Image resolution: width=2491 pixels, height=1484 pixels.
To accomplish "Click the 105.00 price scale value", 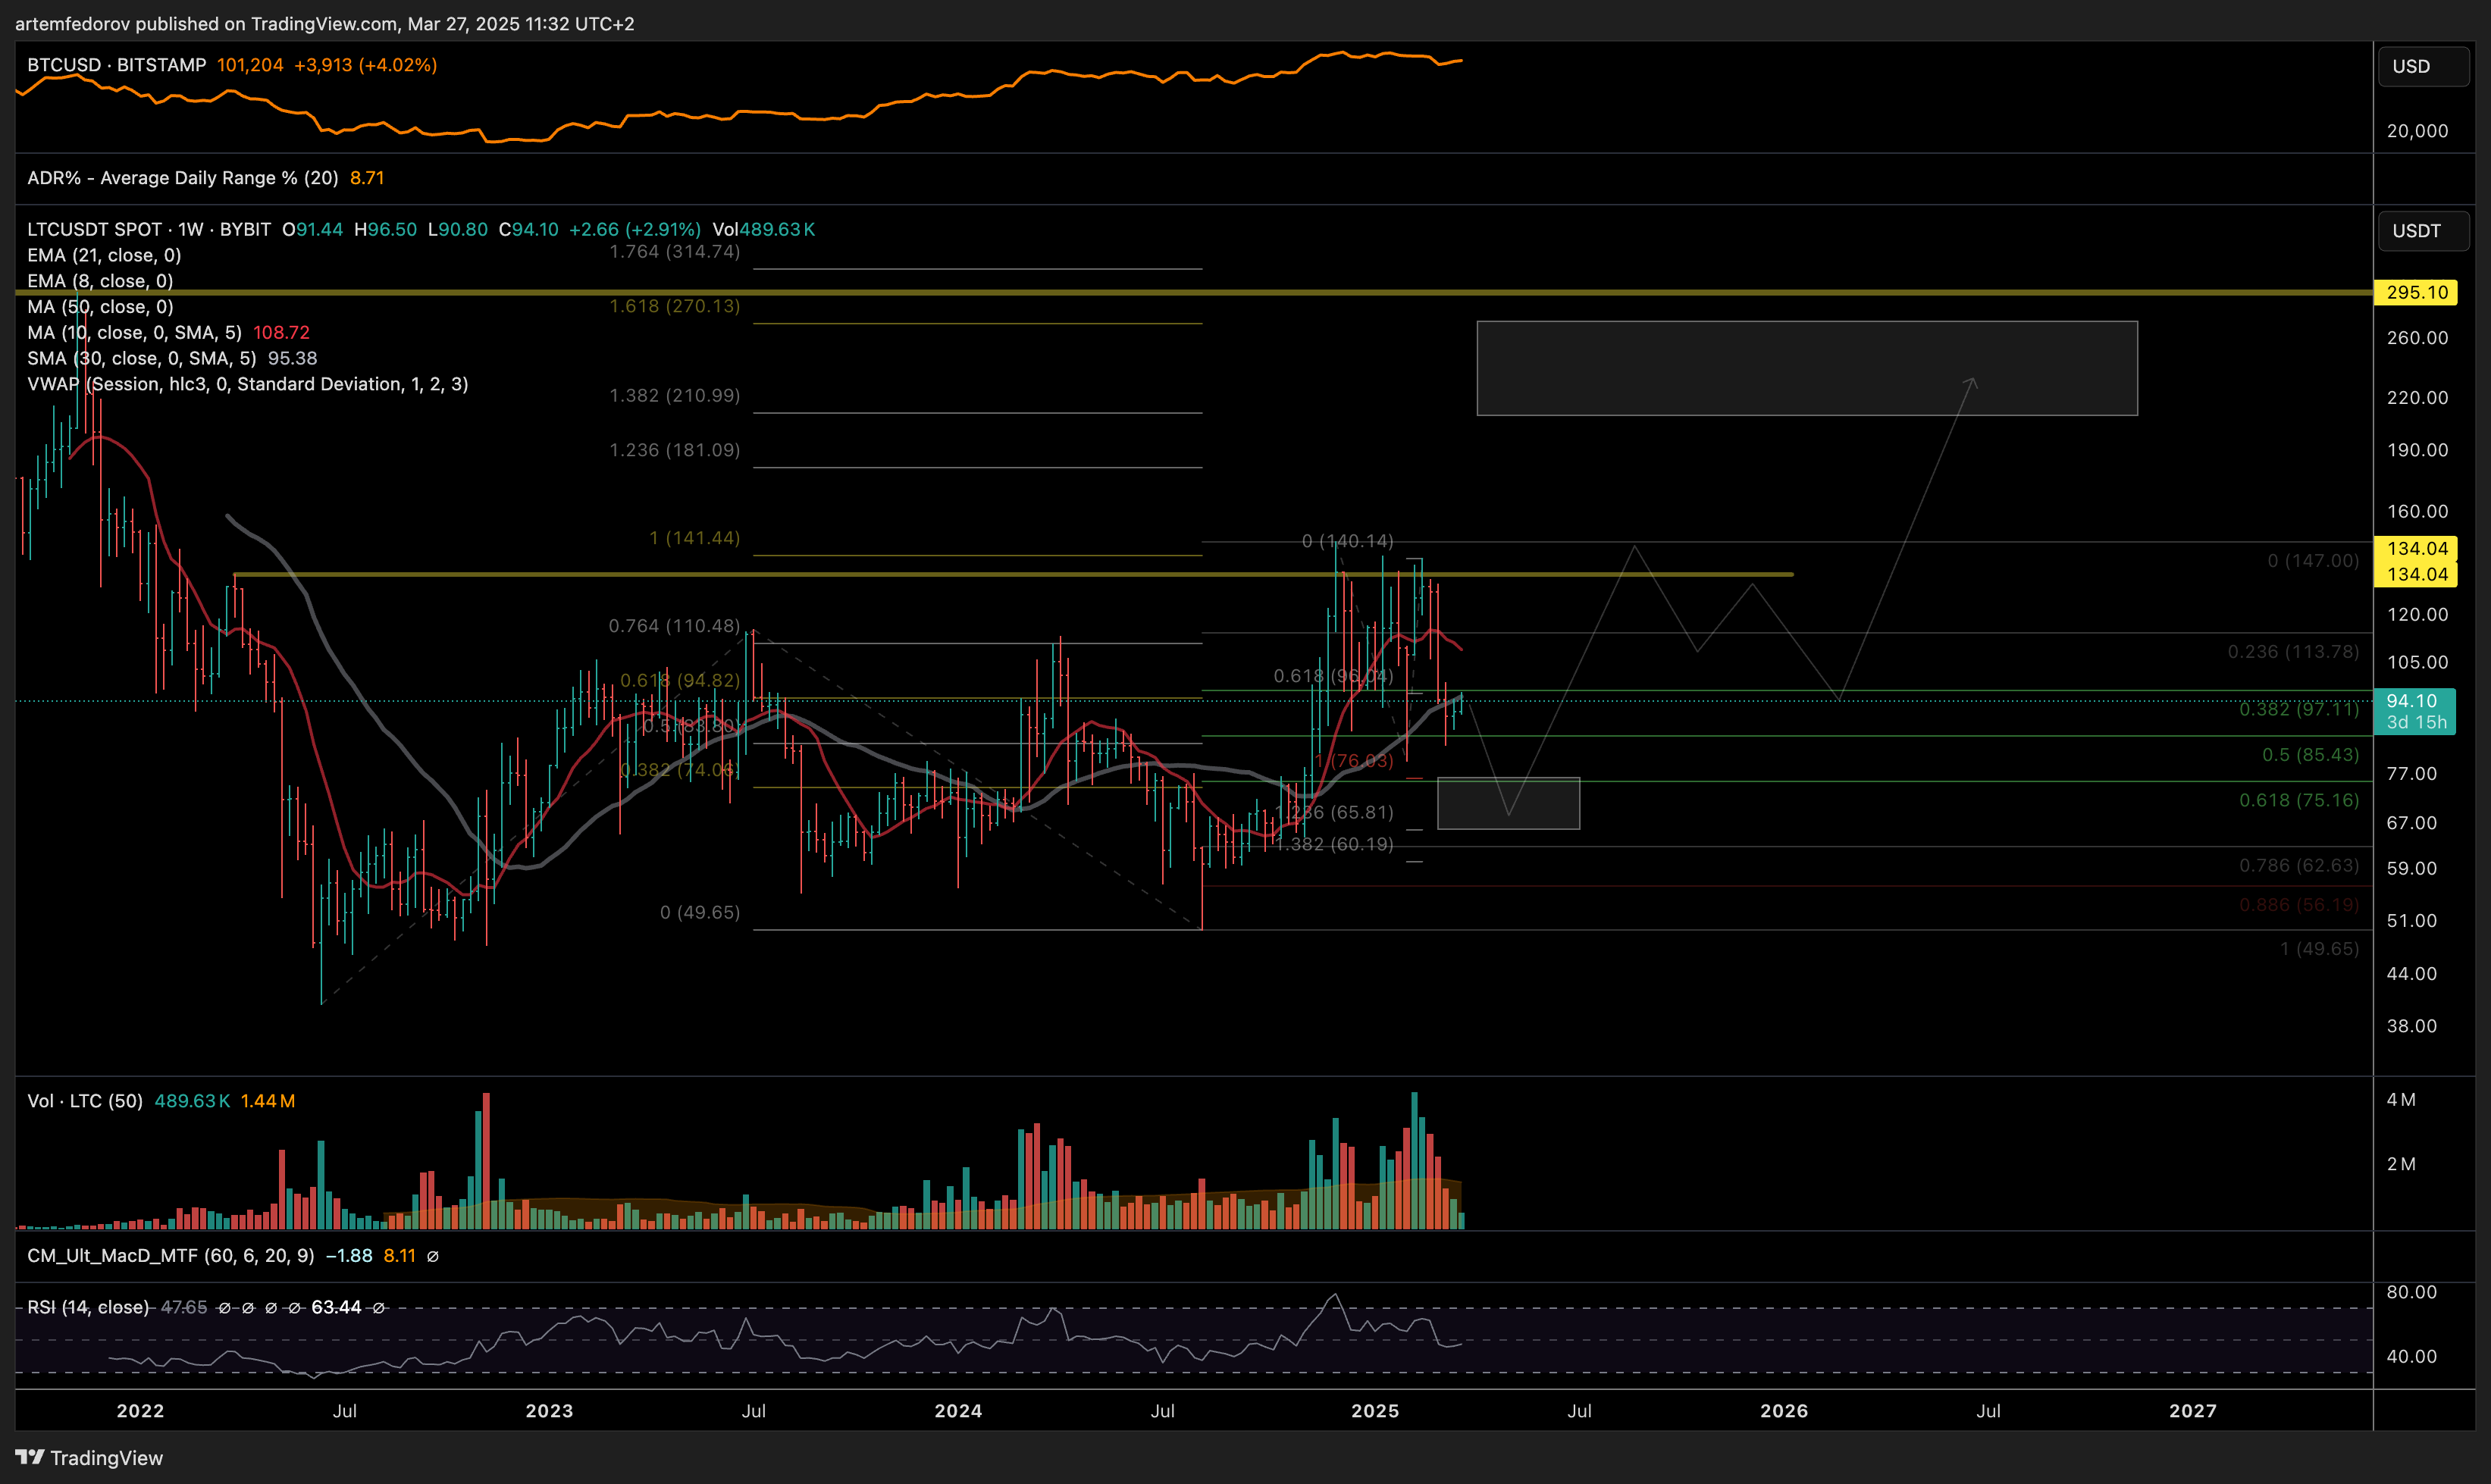I will coord(2417,663).
